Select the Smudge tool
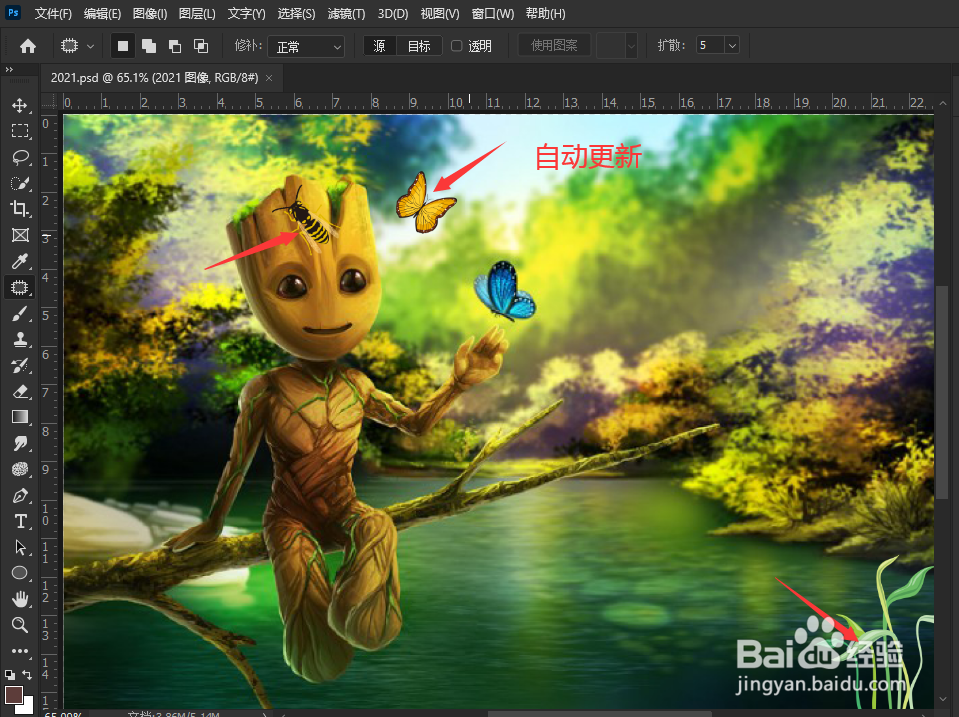The height and width of the screenshot is (717, 959). [20, 444]
